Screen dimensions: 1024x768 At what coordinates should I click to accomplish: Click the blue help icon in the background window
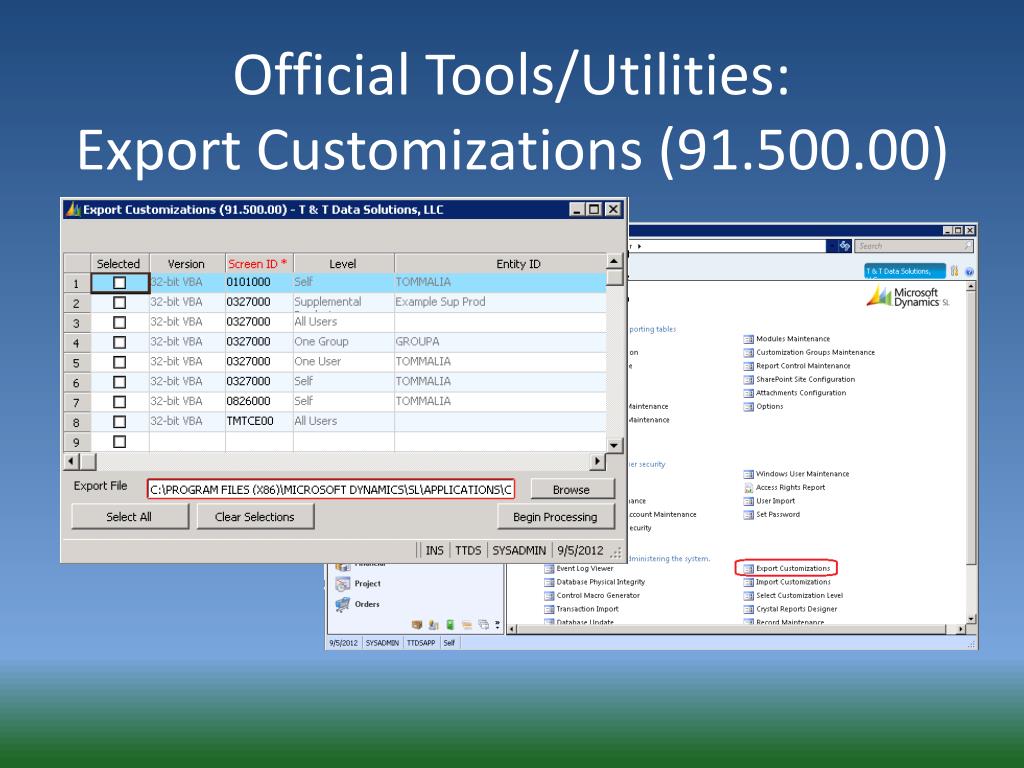pyautogui.click(x=969, y=271)
